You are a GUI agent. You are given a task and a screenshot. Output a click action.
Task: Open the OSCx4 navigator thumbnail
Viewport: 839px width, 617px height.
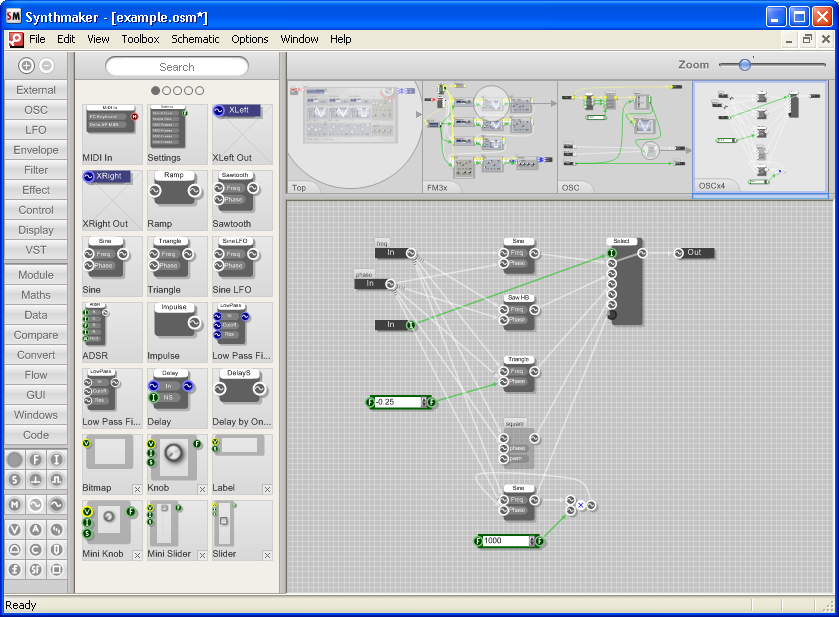click(x=760, y=137)
